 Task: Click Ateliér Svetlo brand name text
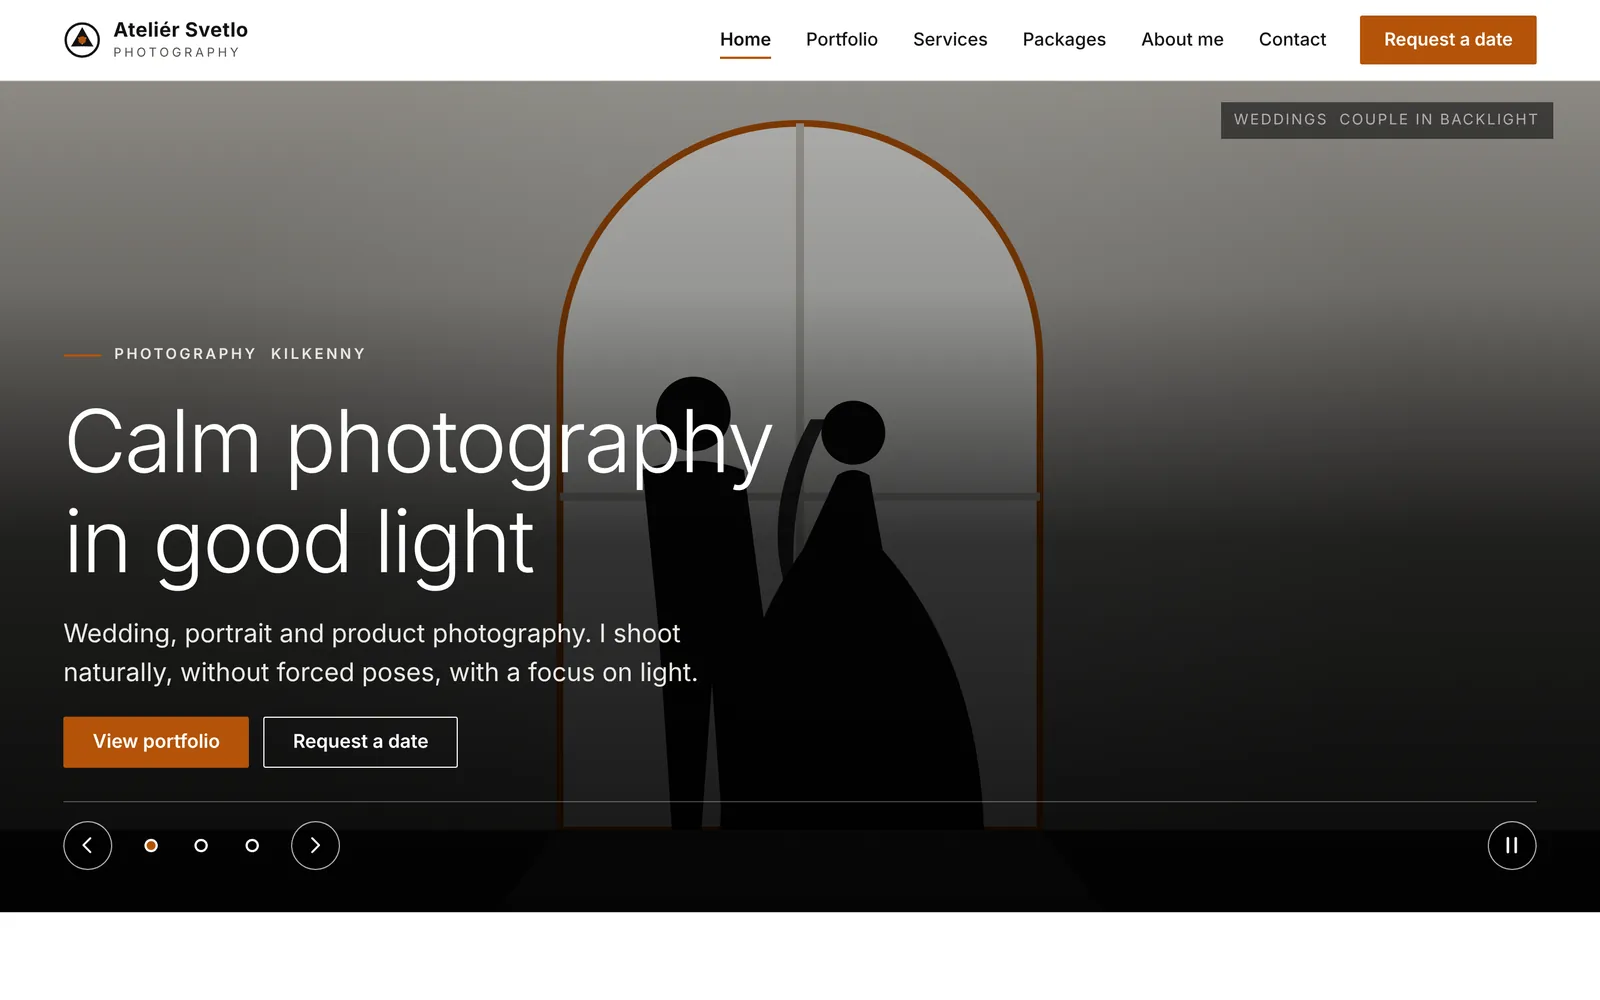point(180,30)
